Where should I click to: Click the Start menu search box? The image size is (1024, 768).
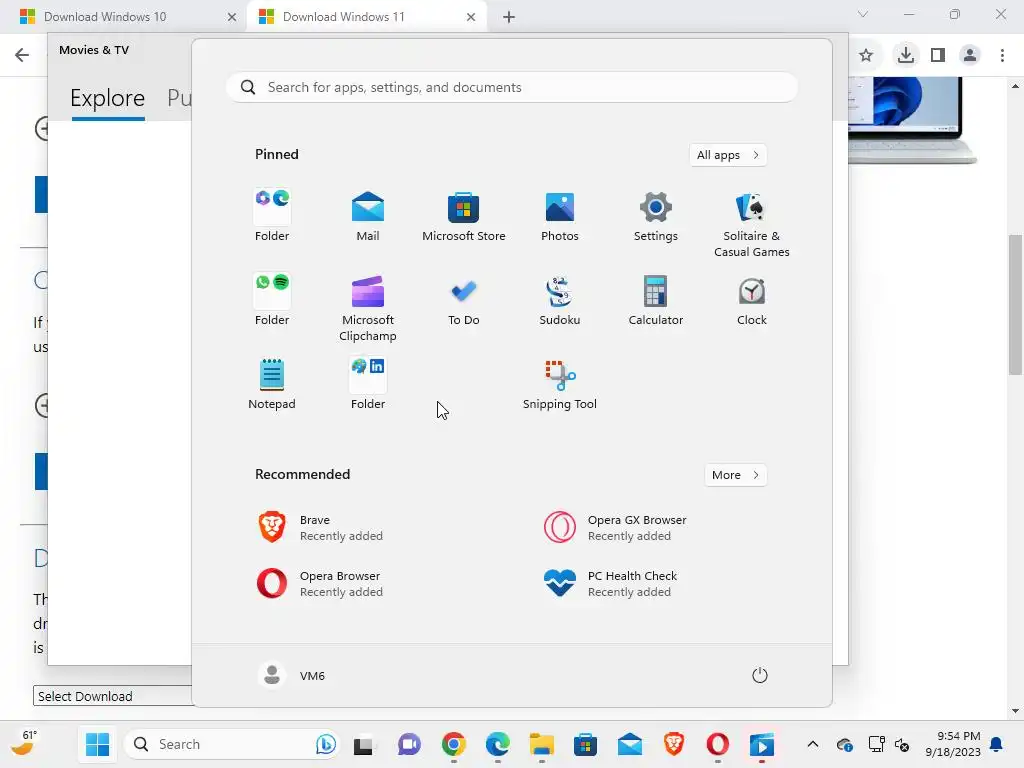point(512,88)
